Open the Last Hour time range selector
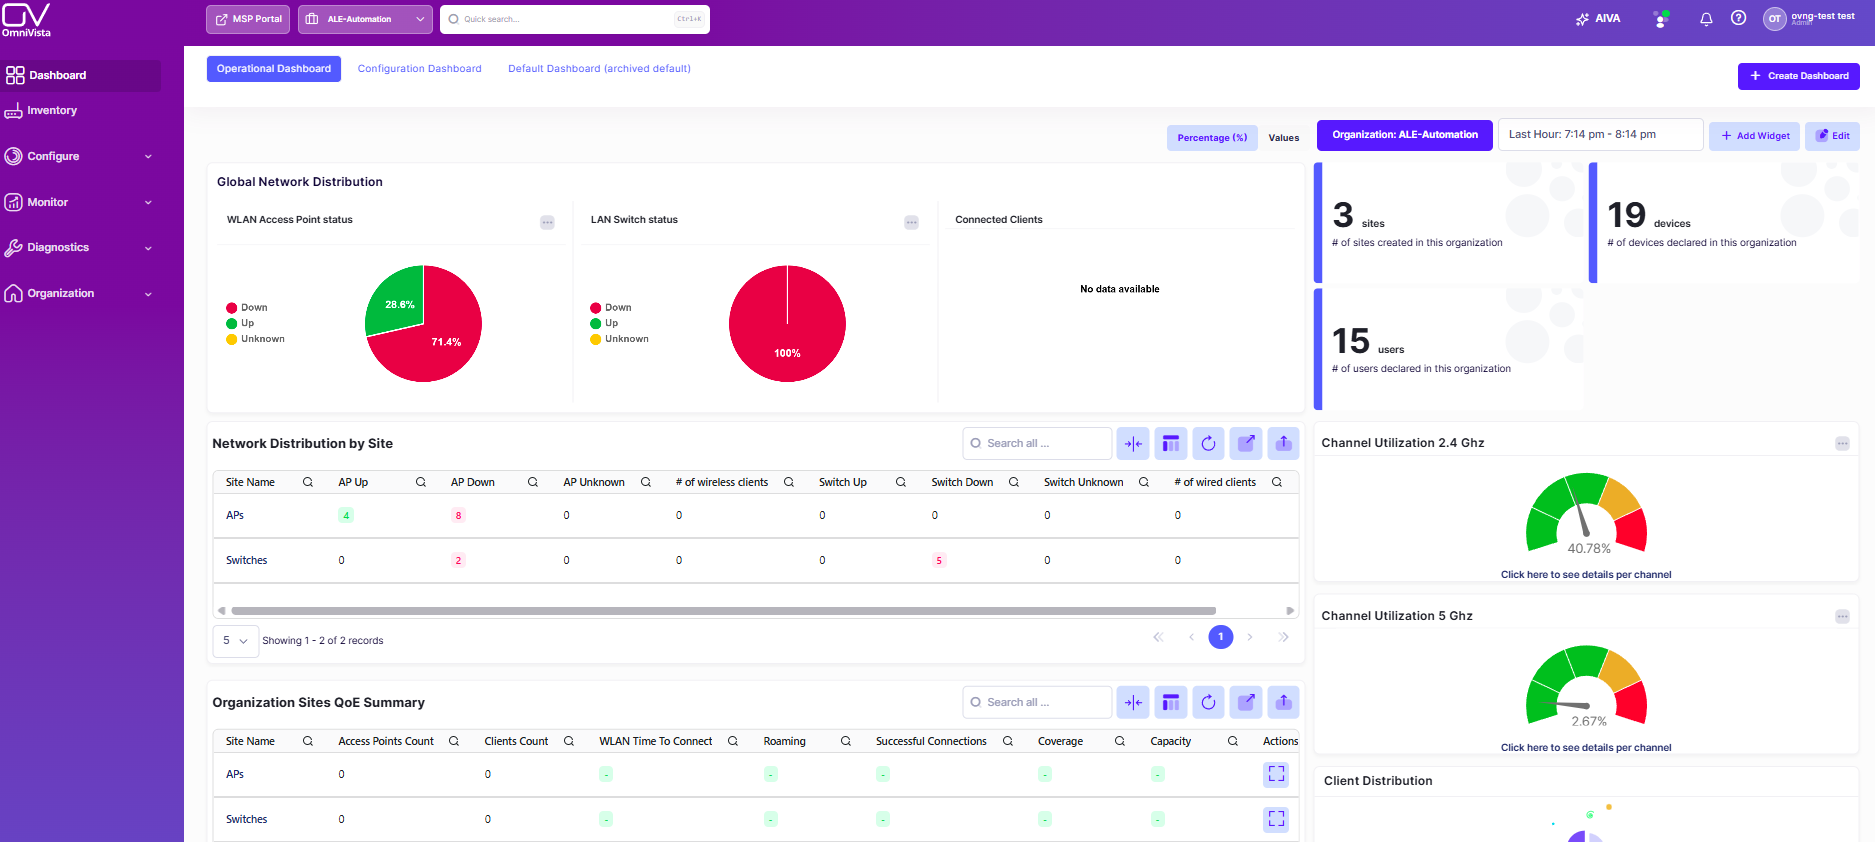The height and width of the screenshot is (842, 1875). (1600, 134)
